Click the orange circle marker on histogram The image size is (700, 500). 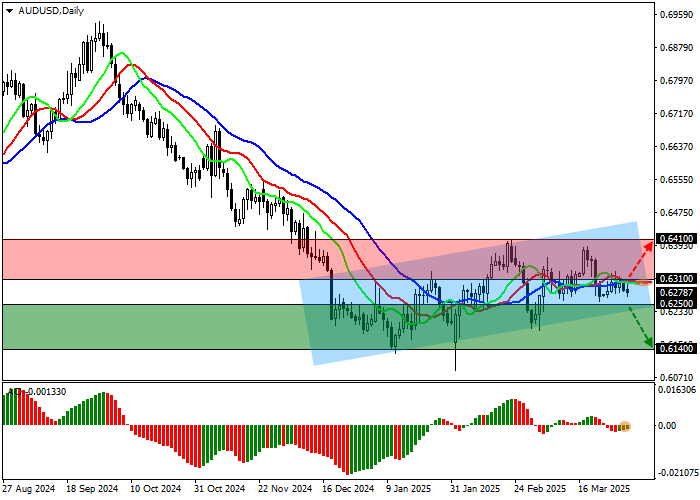[625, 427]
